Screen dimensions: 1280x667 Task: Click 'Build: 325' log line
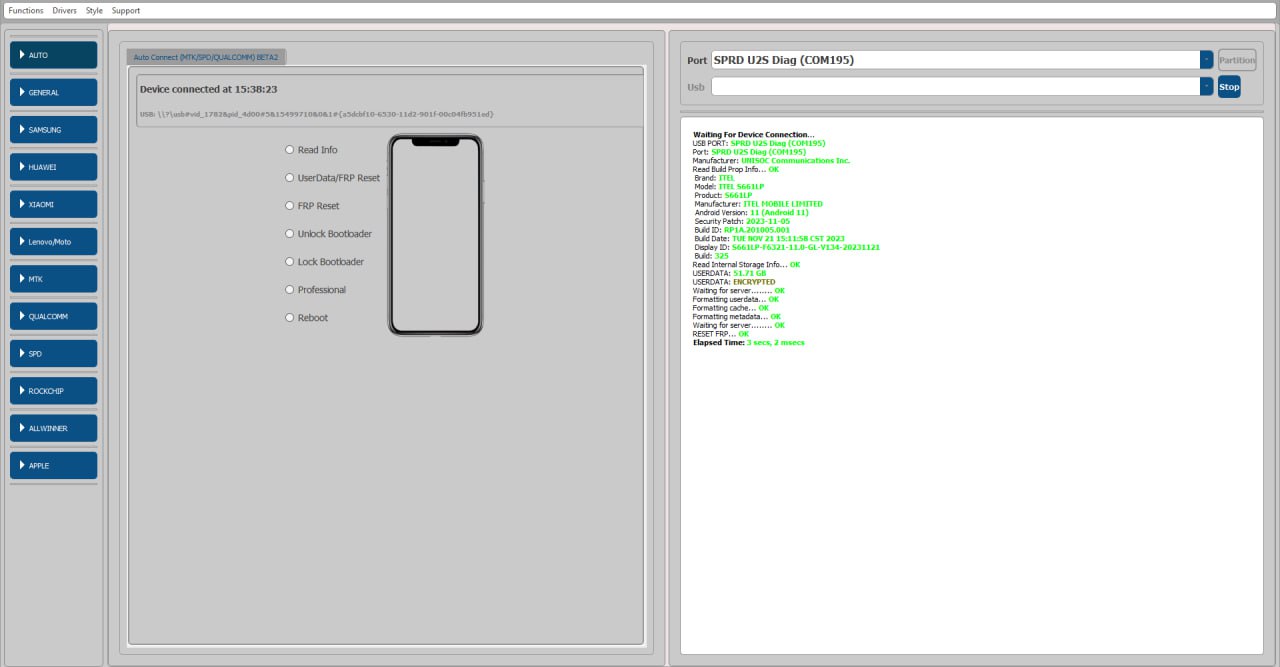pos(712,256)
